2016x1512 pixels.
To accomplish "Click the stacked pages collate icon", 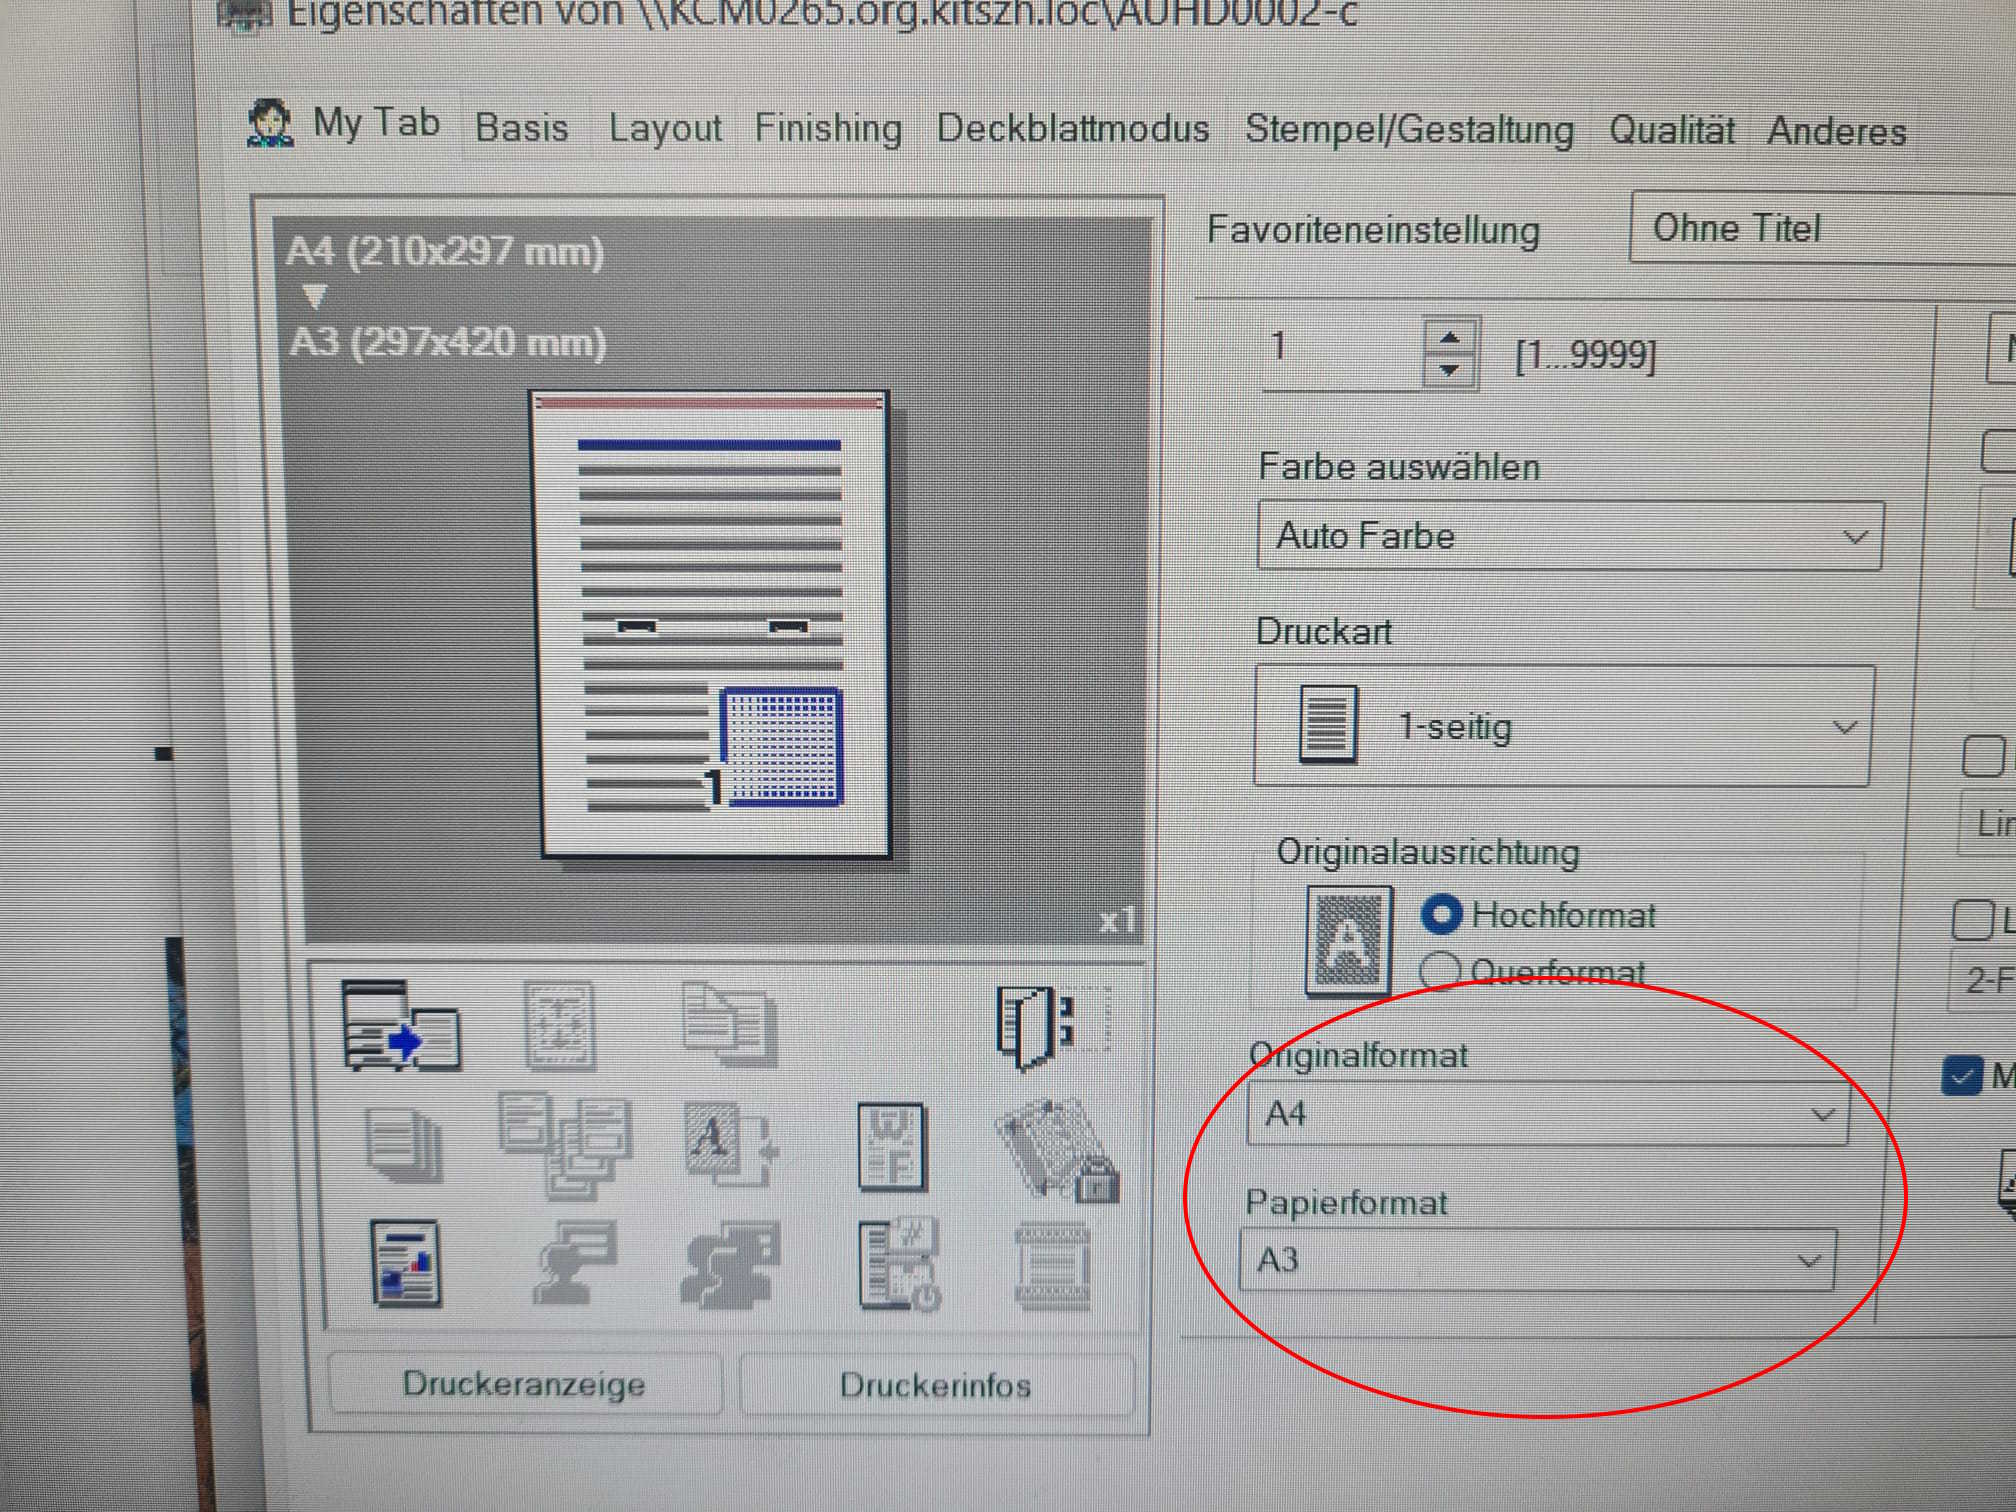I will pos(403,1145).
